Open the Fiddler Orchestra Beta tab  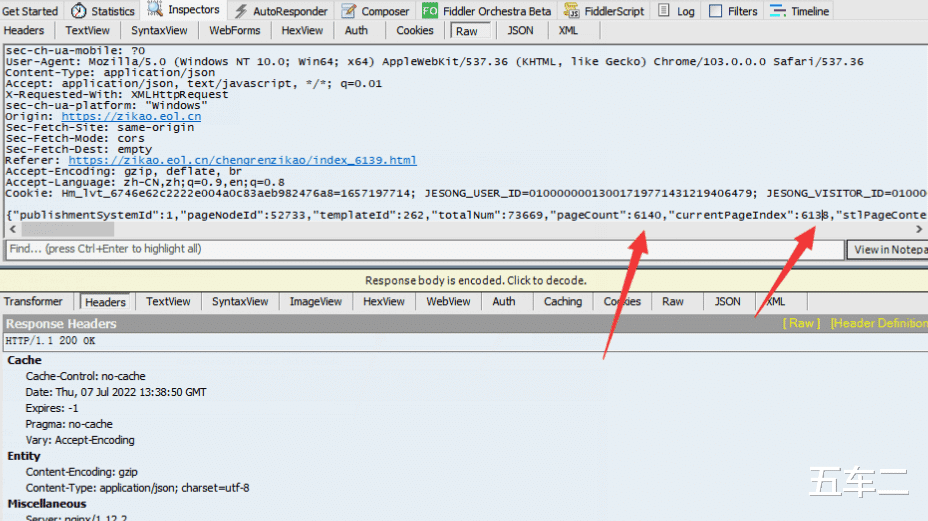497,11
